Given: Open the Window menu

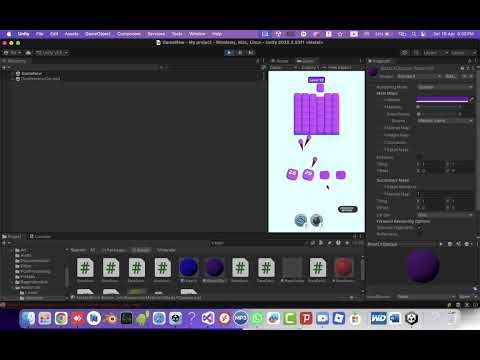Looking at the screenshot, I should (x=197, y=34).
